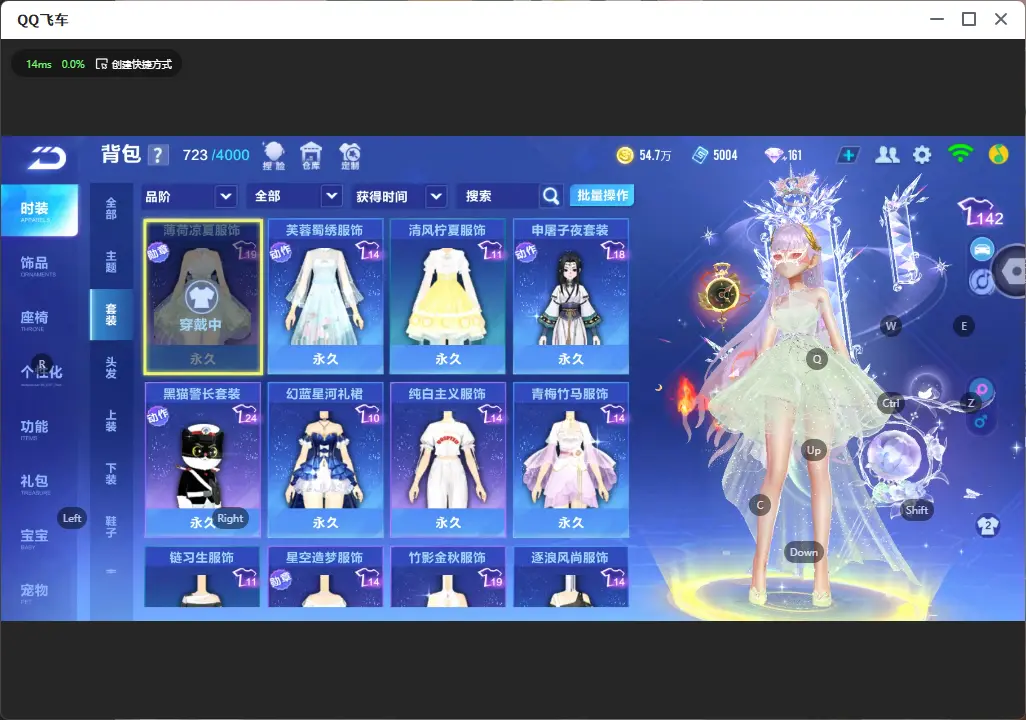Select the 幻蓝星河礼裙 outfit card
Image resolution: width=1026 pixels, height=720 pixels.
(x=325, y=460)
